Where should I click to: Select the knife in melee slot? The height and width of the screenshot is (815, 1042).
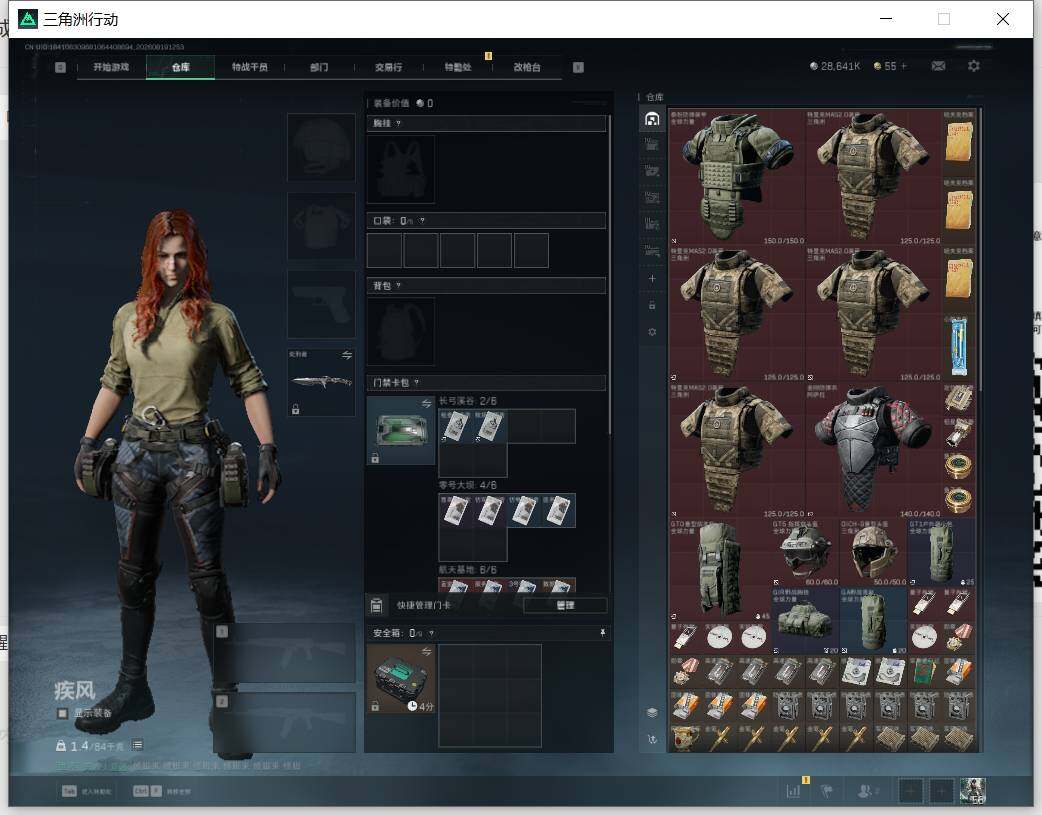322,382
